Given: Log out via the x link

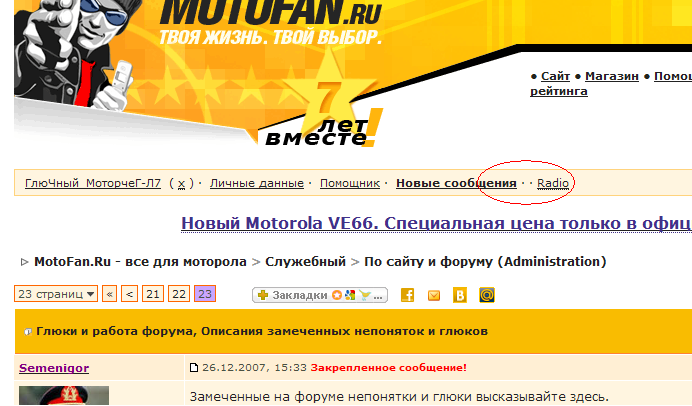Looking at the screenshot, I should [x=181, y=183].
